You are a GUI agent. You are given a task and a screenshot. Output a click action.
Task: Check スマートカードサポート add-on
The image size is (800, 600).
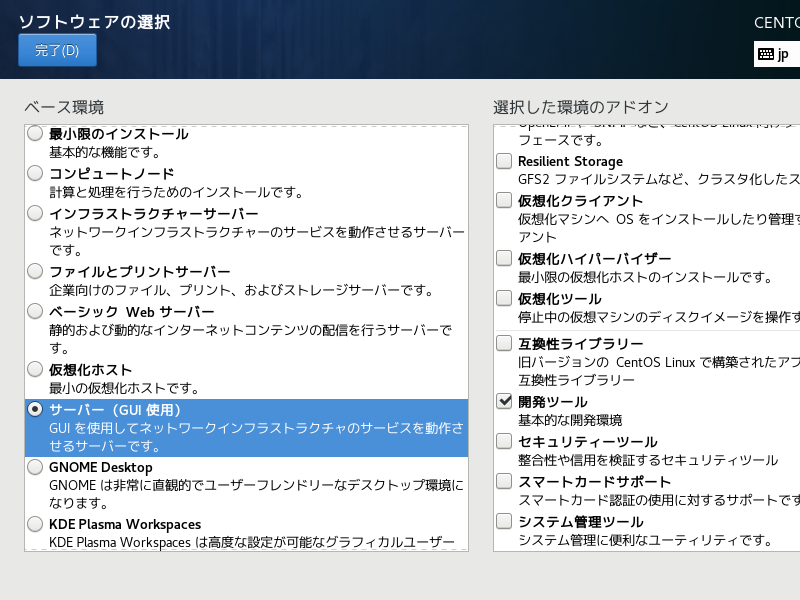pyautogui.click(x=505, y=480)
